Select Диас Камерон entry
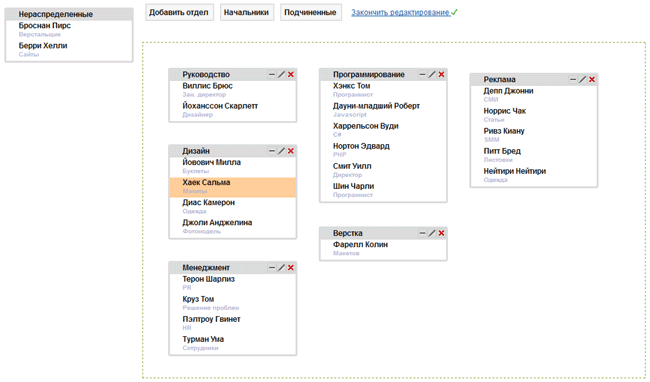This screenshot has width=650, height=382. pos(233,207)
